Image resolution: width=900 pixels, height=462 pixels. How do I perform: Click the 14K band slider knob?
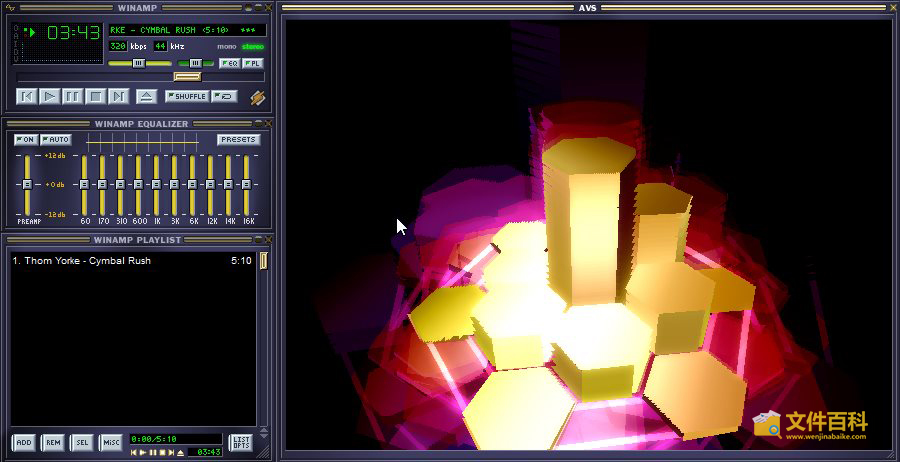pos(228,184)
